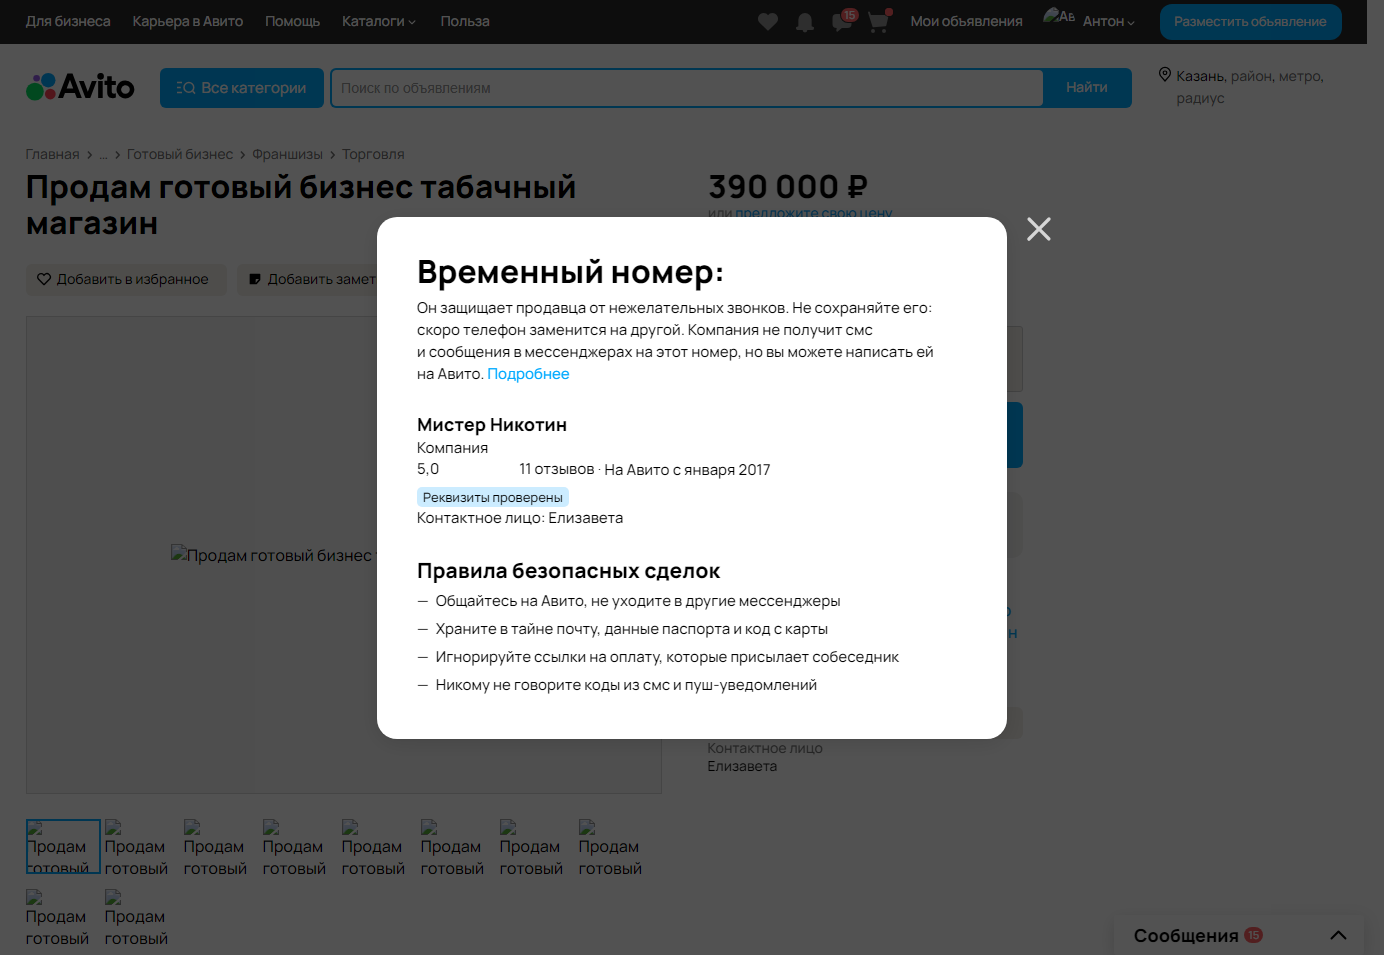Click the Временный номер dialog heading

[x=570, y=272]
